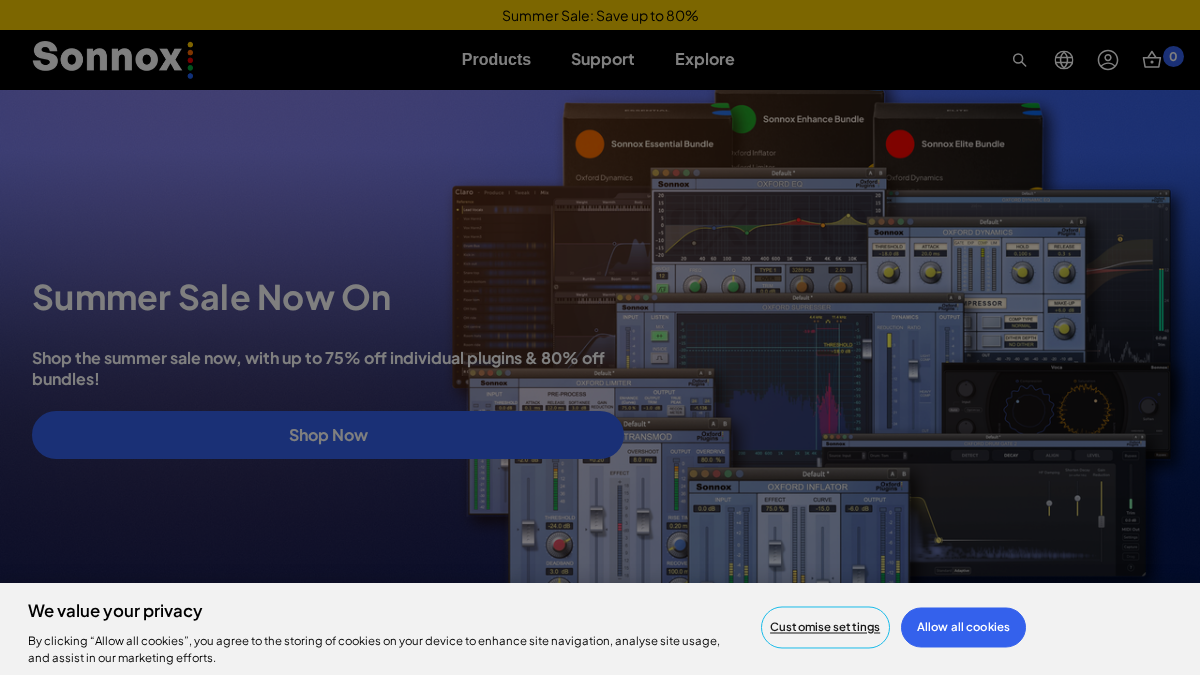
Task: Open the search icon in header
Action: (1019, 60)
